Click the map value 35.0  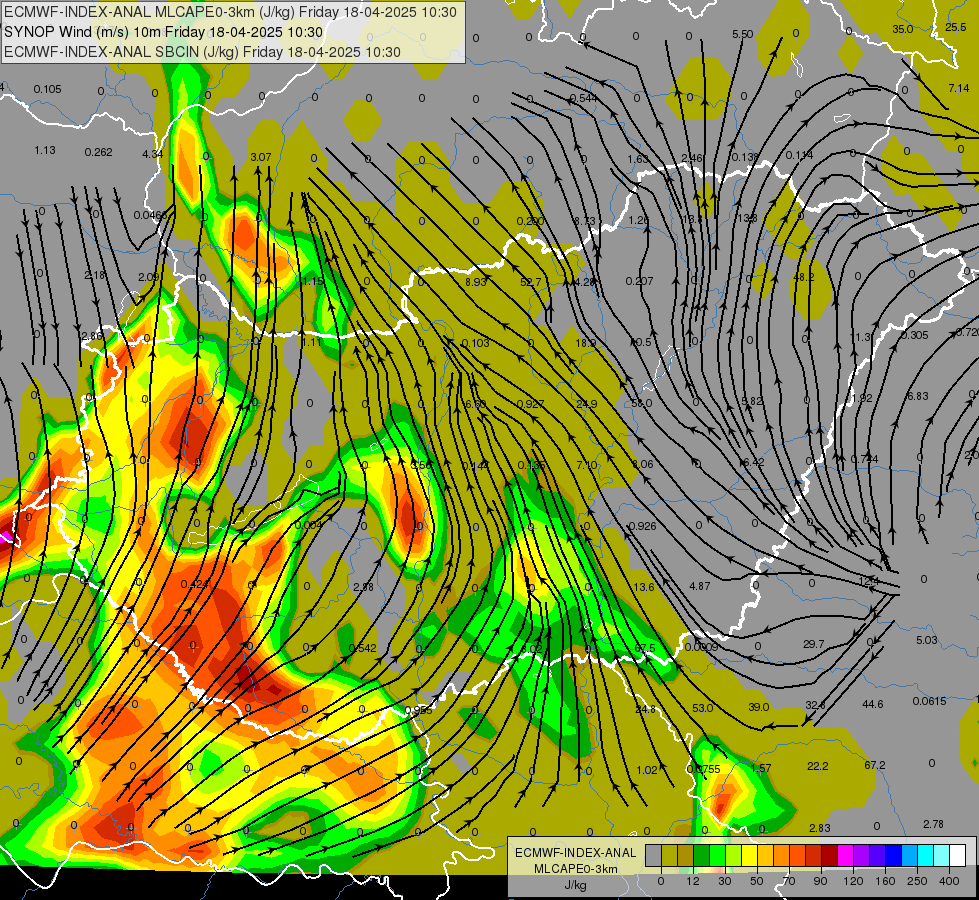[902, 29]
